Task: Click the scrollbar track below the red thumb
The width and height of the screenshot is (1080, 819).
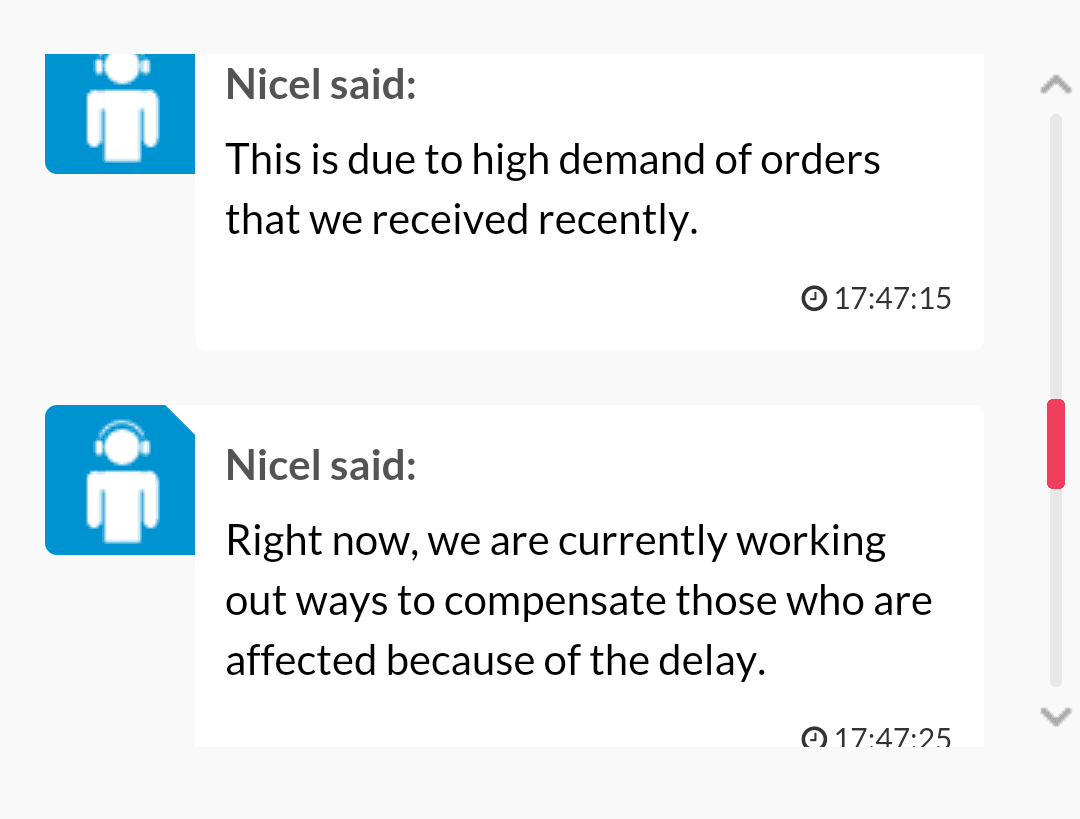Action: pos(1056,588)
